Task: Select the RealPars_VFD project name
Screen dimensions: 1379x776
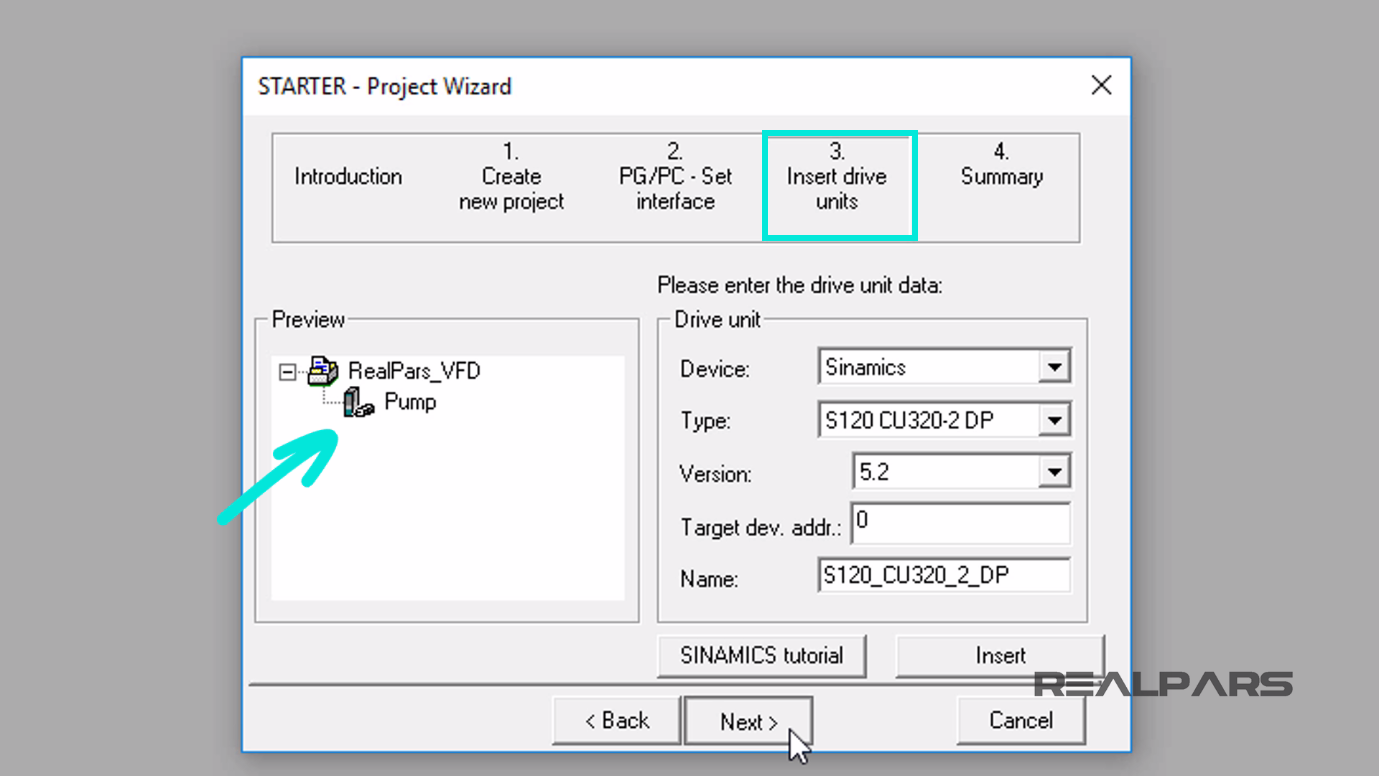Action: (414, 371)
